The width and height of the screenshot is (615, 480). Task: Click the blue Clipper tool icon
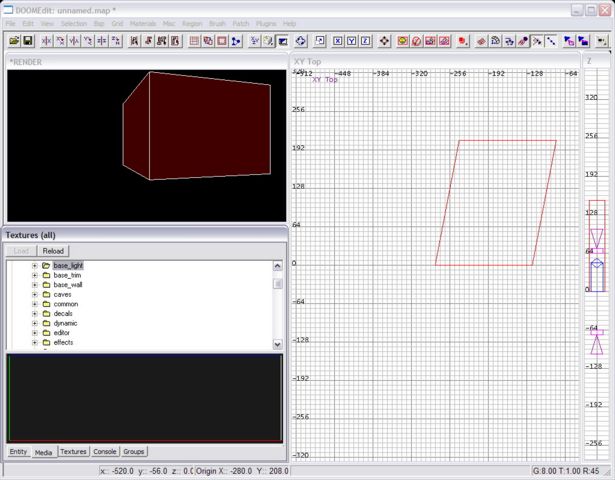coord(236,41)
